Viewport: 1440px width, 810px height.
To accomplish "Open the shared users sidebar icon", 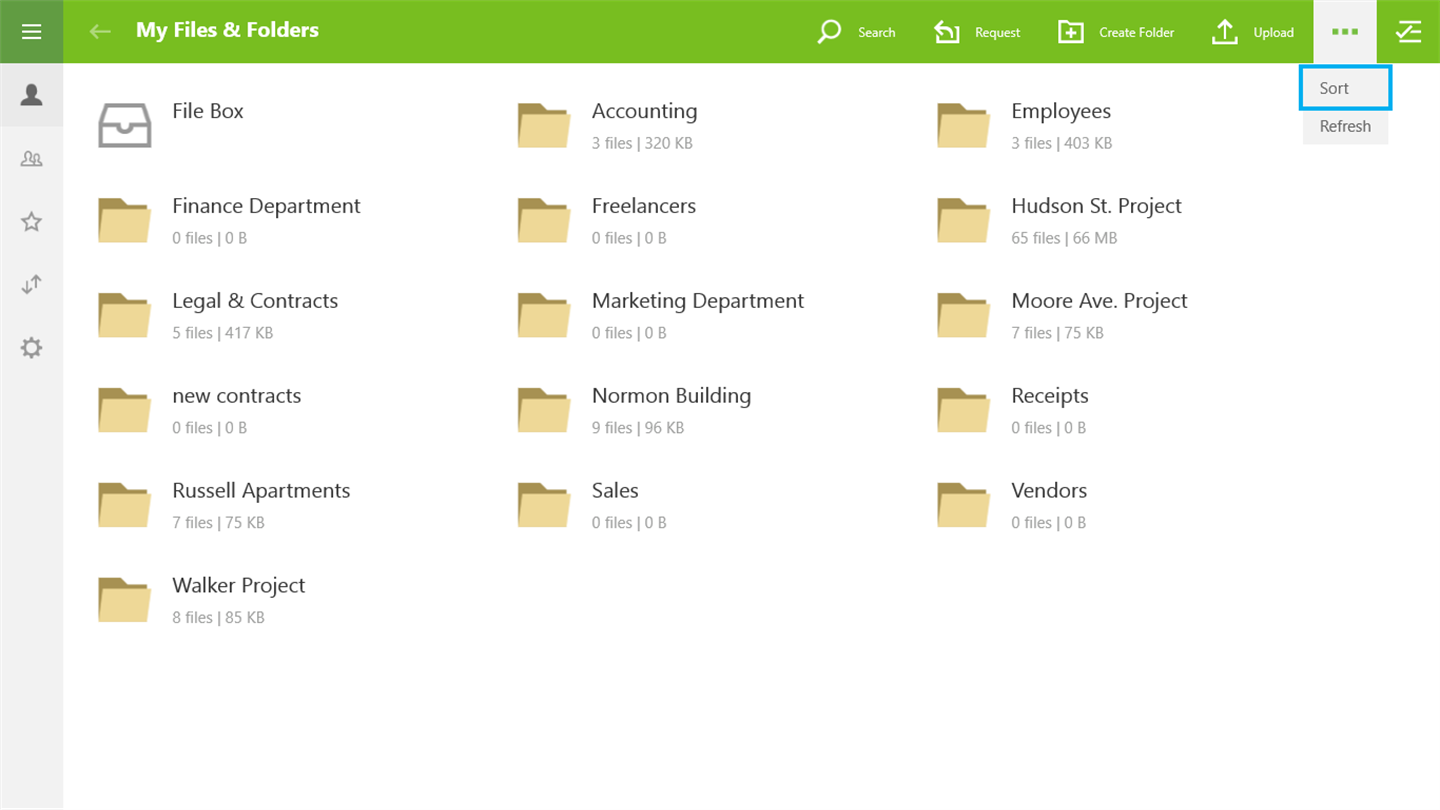I will 31,158.
